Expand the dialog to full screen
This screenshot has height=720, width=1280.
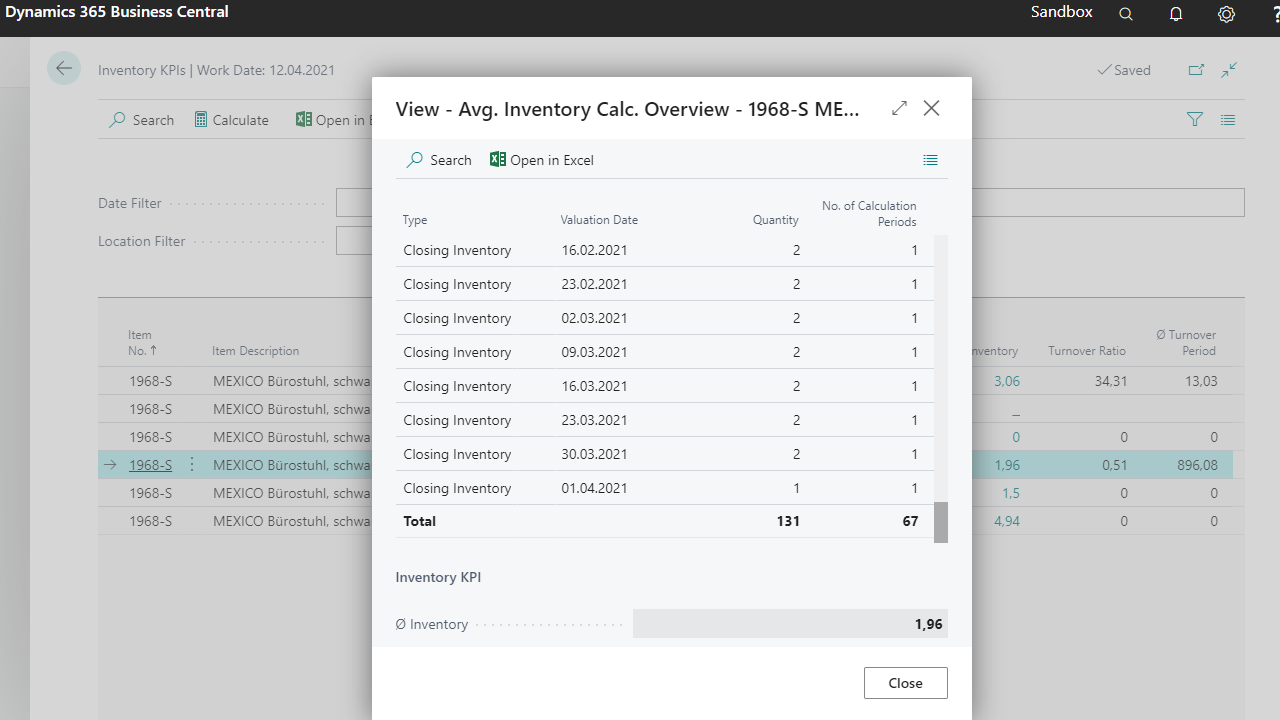click(899, 108)
